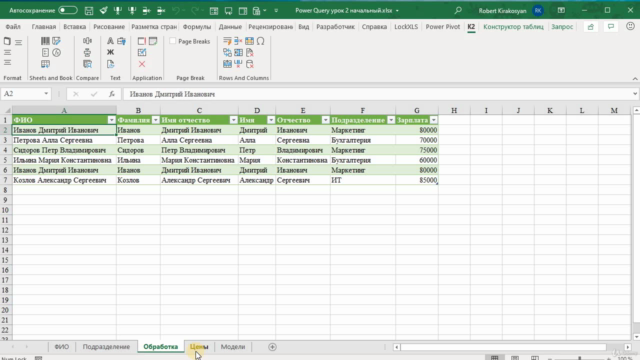Click the insert function fx button
This screenshot has height=360, width=640.
tap(111, 94)
